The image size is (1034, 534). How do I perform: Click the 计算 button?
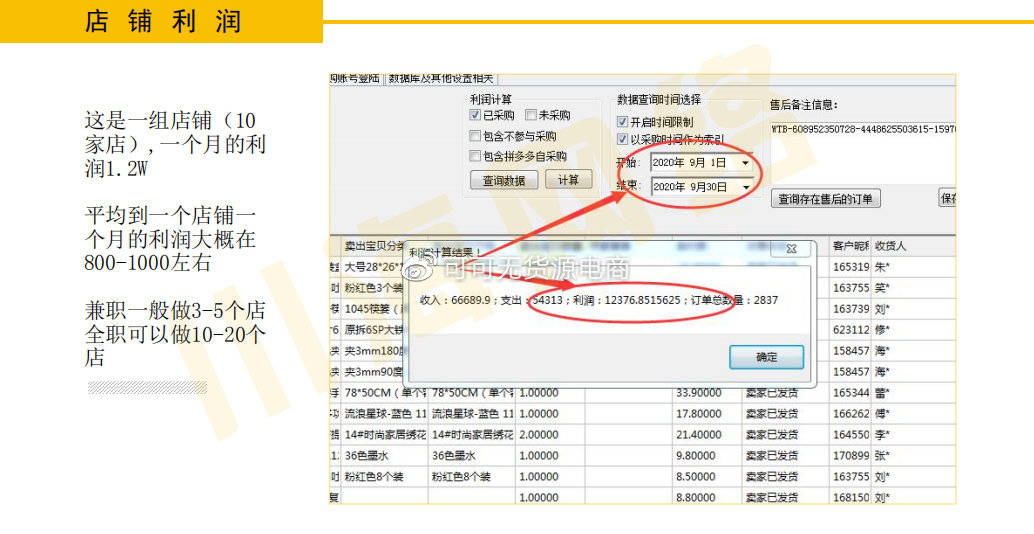pos(568,179)
